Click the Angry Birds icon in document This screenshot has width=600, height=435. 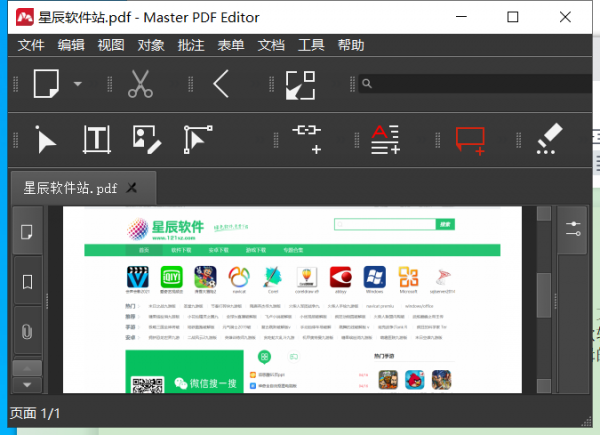pos(415,380)
